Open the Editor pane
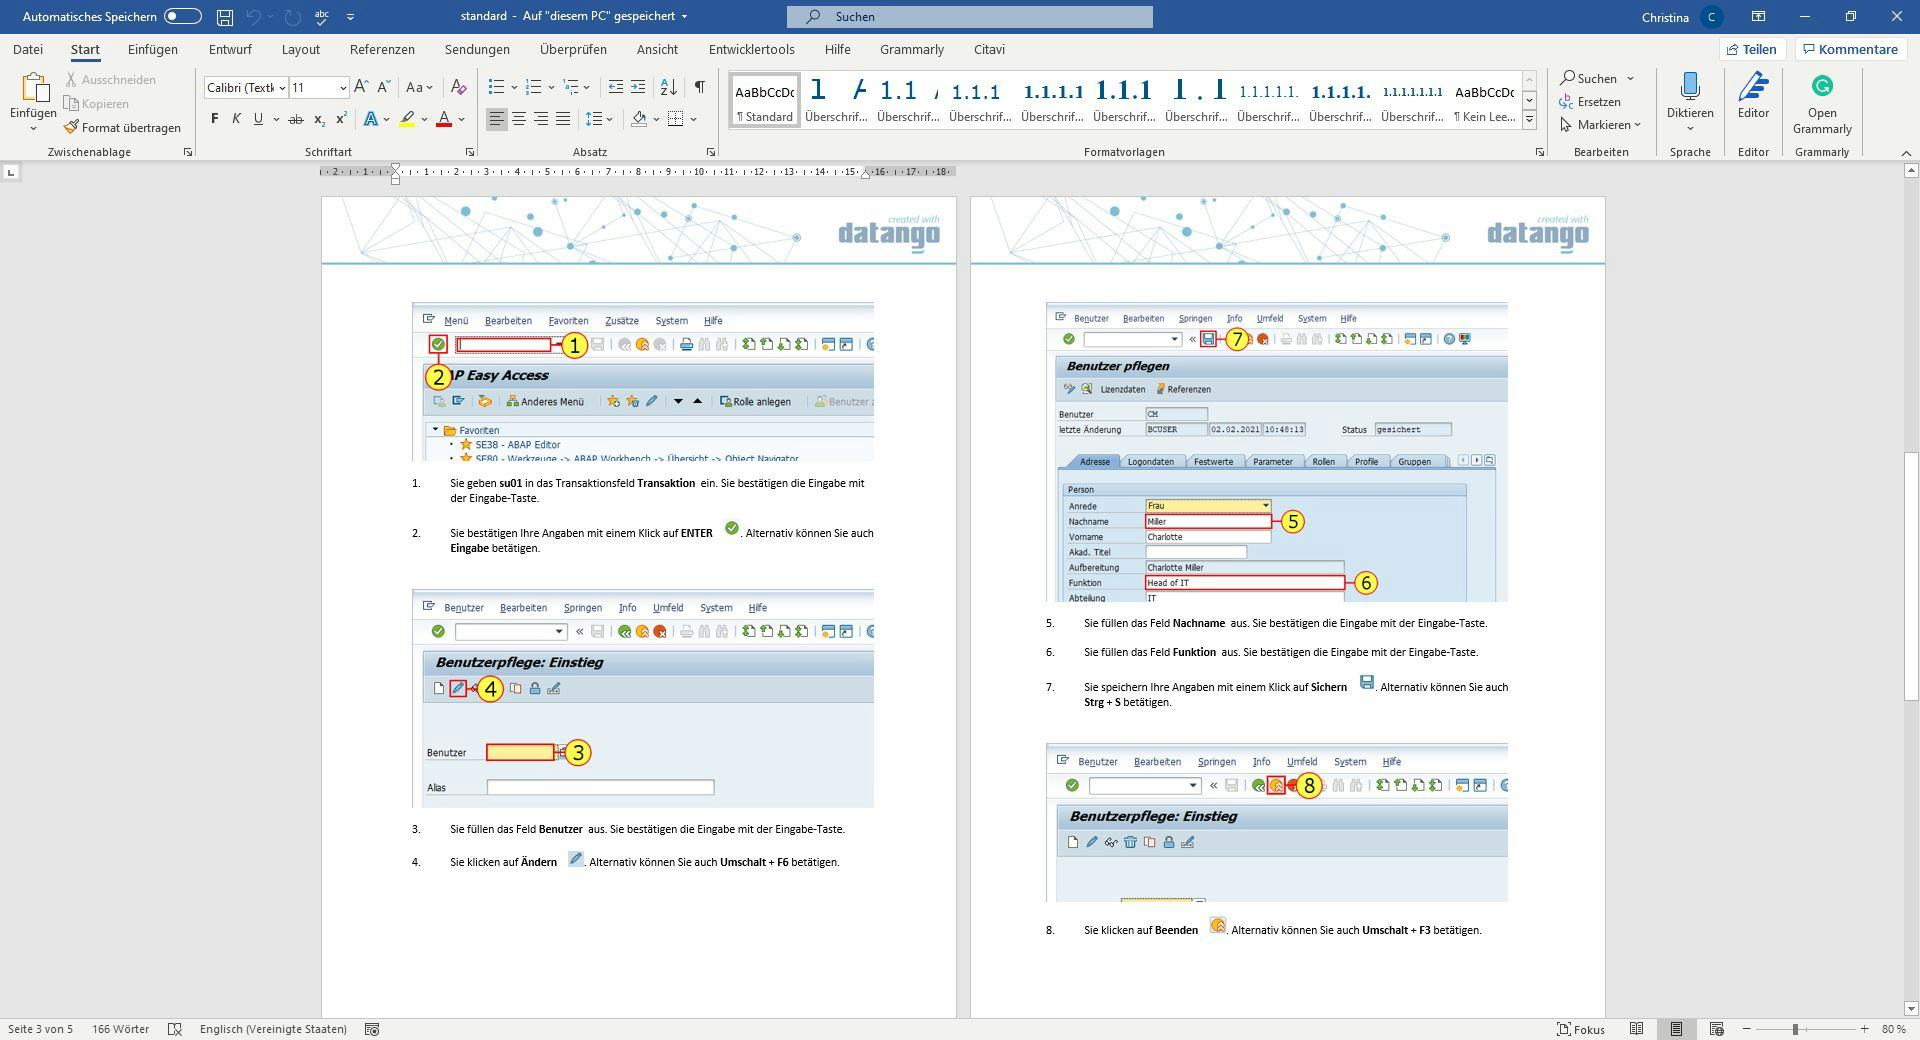 [x=1753, y=100]
